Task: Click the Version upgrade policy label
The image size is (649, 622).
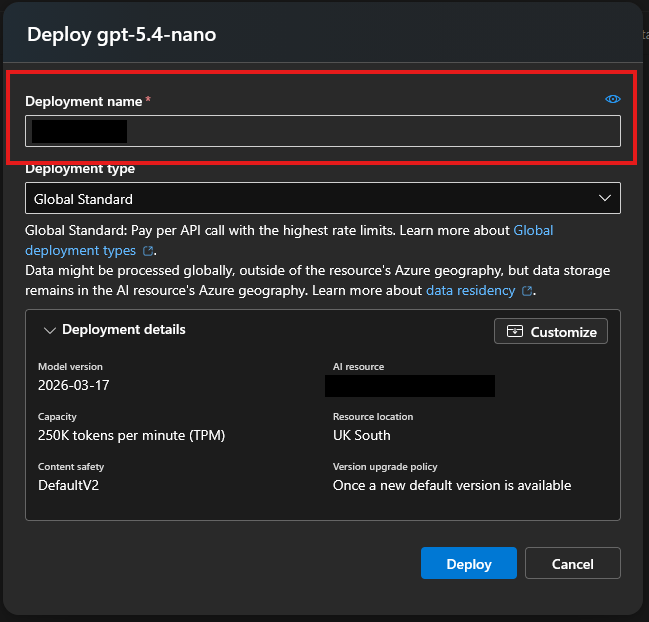Action: click(x=385, y=467)
